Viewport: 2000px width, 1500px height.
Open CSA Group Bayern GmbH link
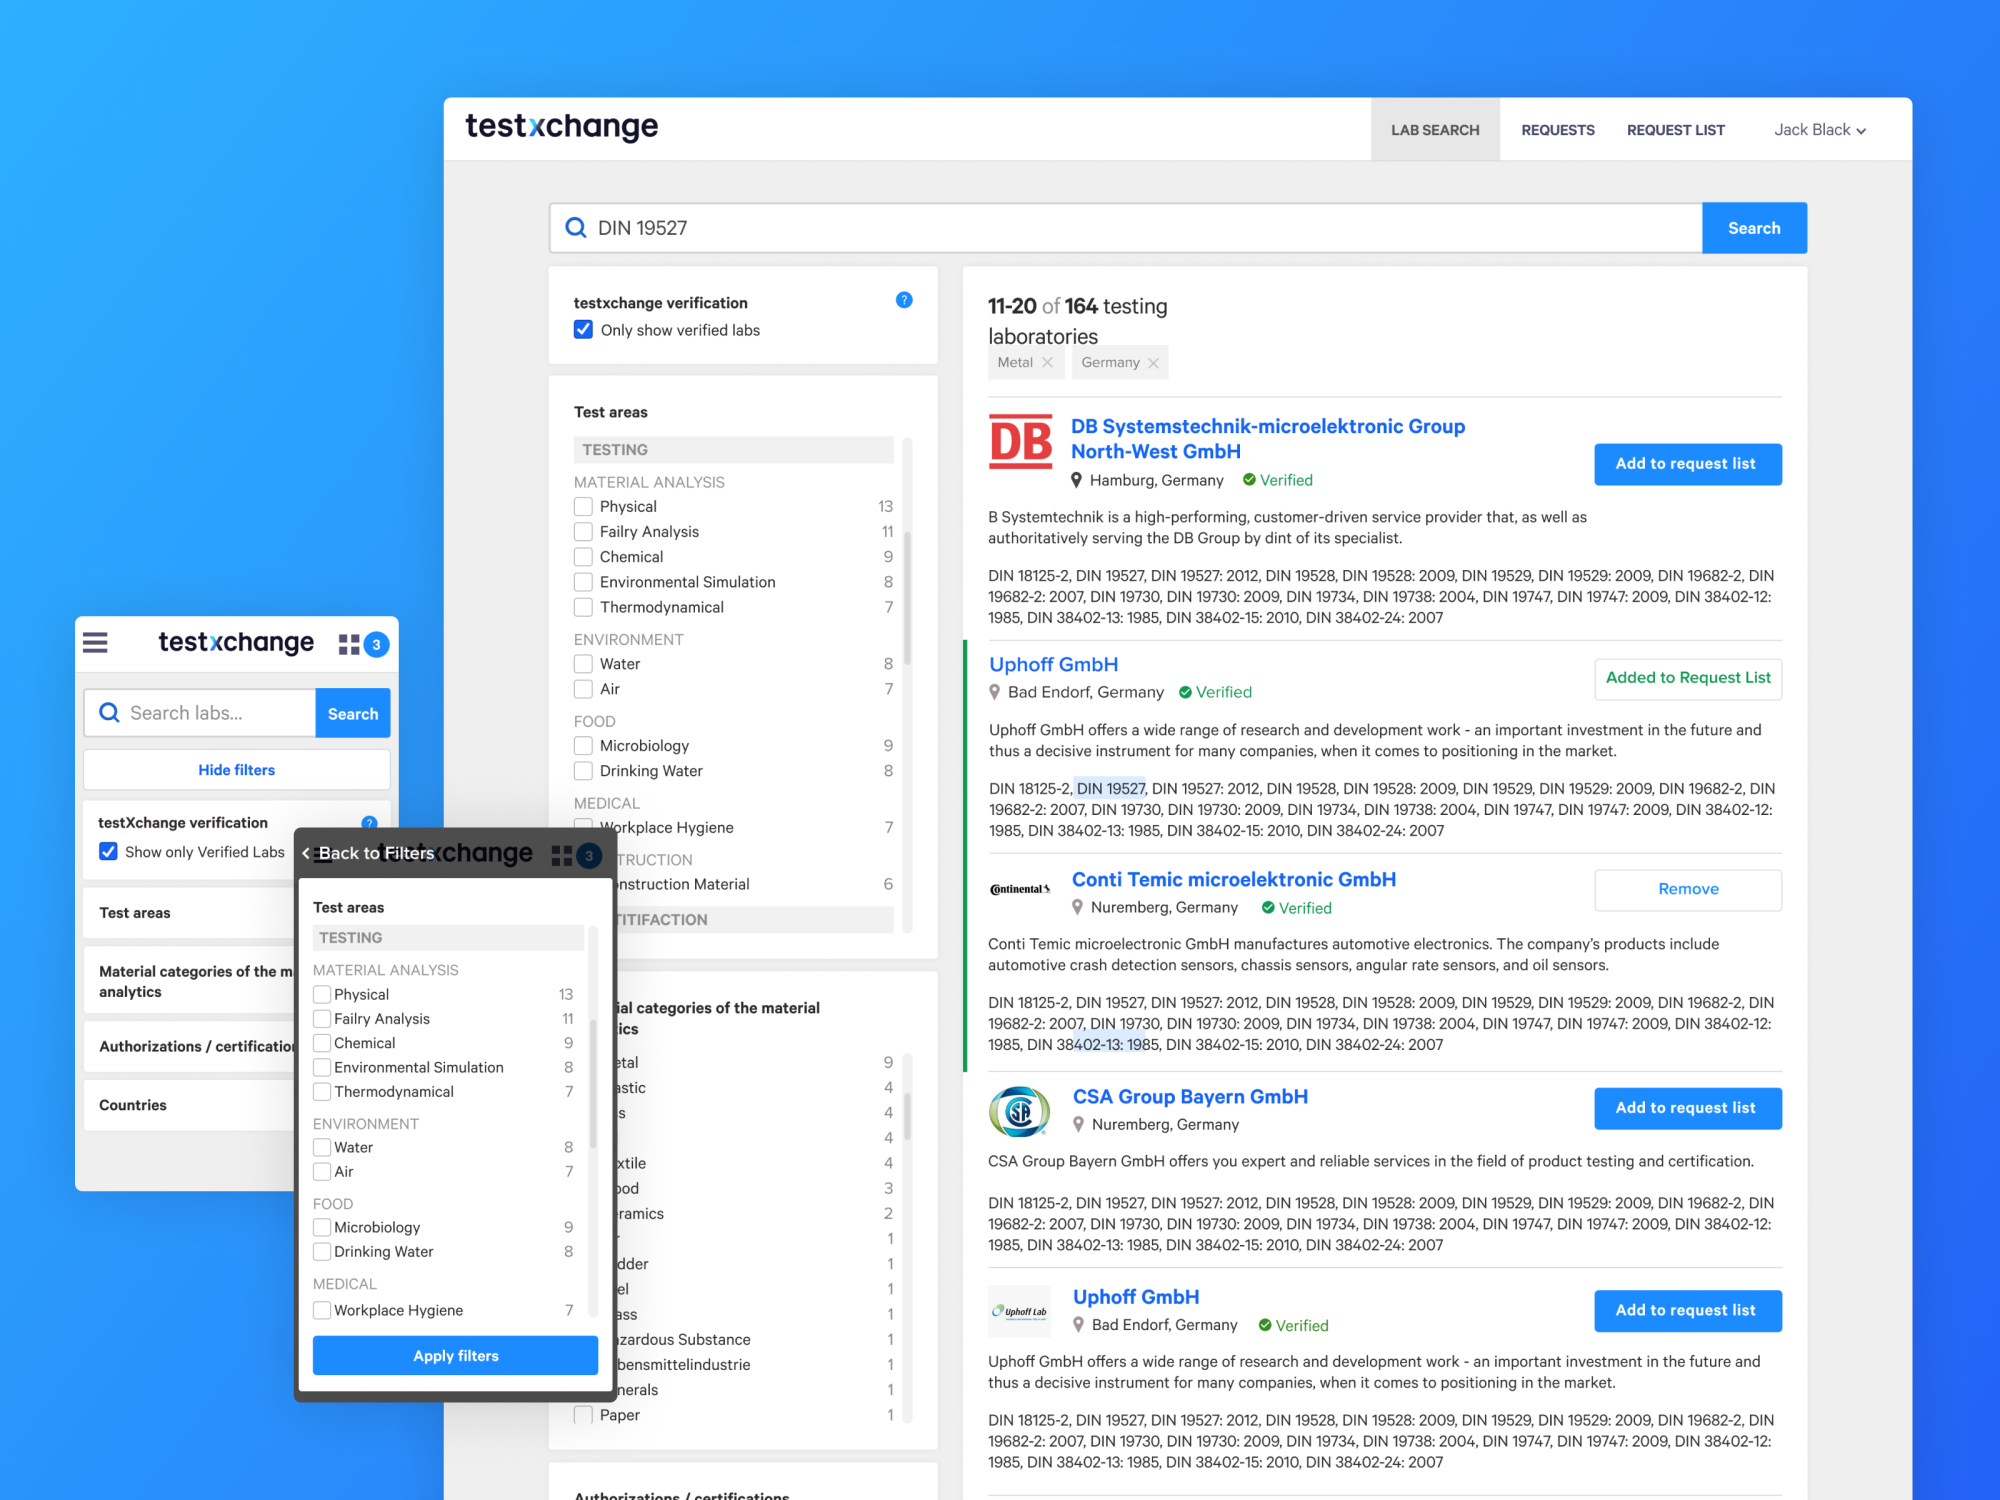(x=1190, y=1097)
